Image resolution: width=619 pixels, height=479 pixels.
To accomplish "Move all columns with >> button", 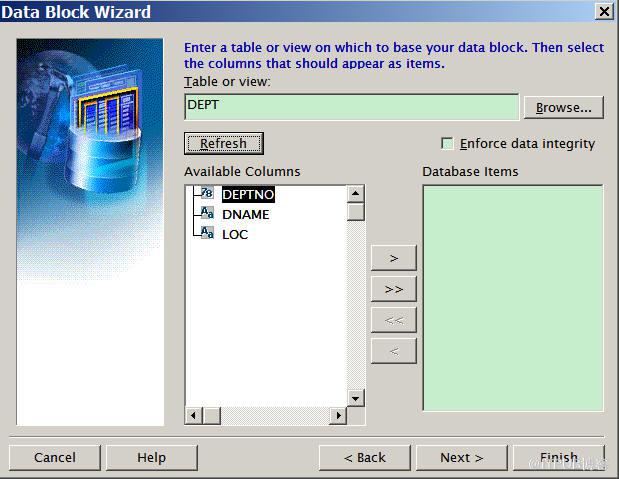I will [x=394, y=289].
